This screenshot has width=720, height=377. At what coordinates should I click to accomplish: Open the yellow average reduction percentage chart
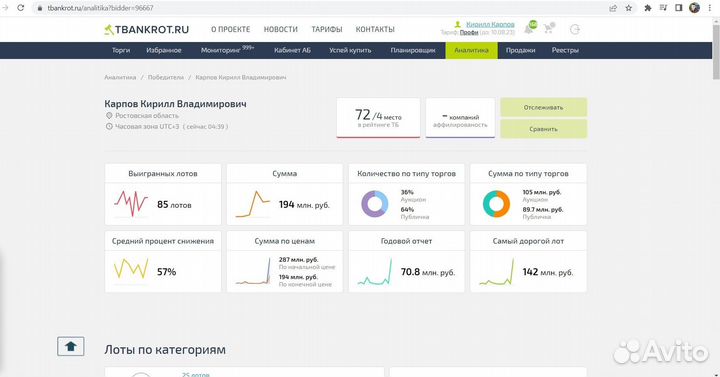tap(131, 269)
